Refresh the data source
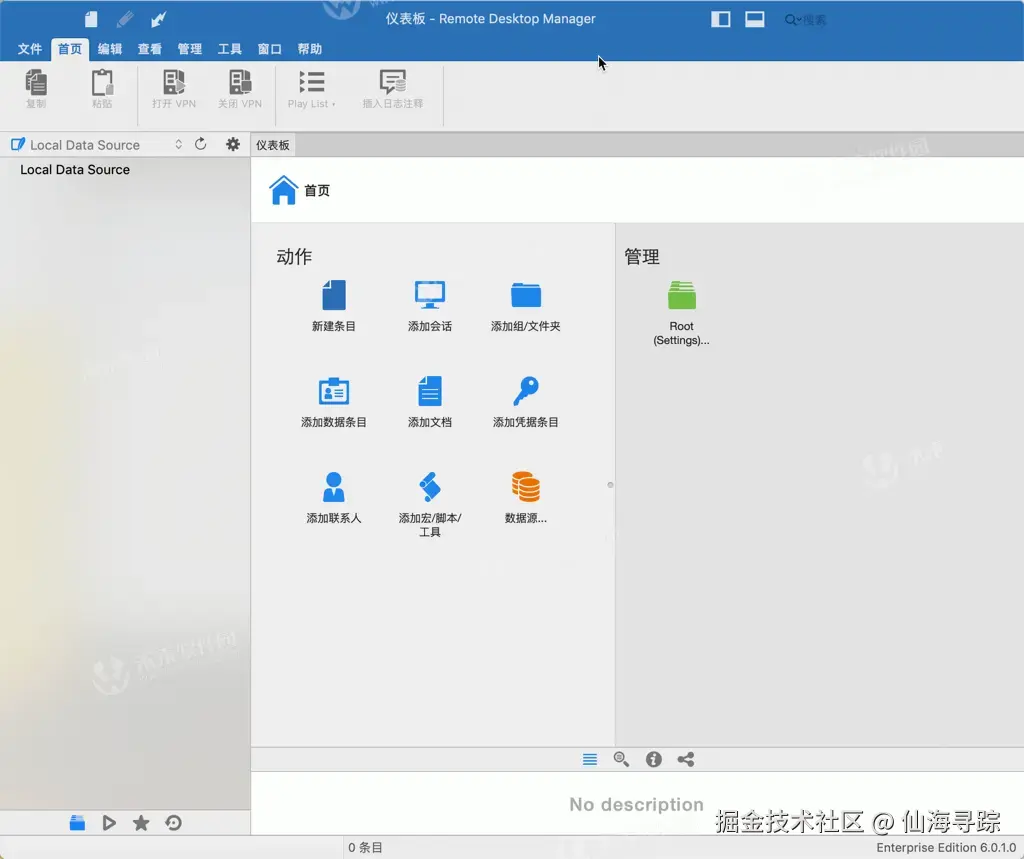The height and width of the screenshot is (859, 1024). [x=200, y=144]
